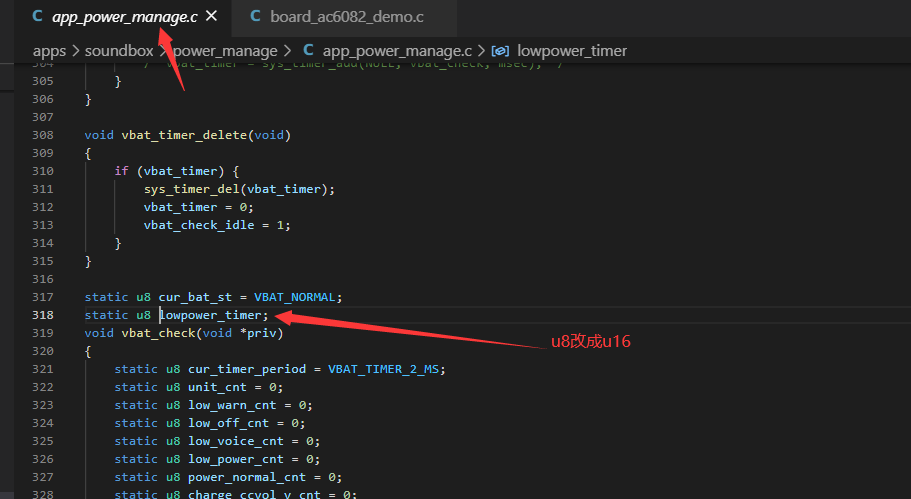Image resolution: width=911 pixels, height=499 pixels.
Task: Click 'low_off_cnt' variable on line 324
Action: (228, 423)
